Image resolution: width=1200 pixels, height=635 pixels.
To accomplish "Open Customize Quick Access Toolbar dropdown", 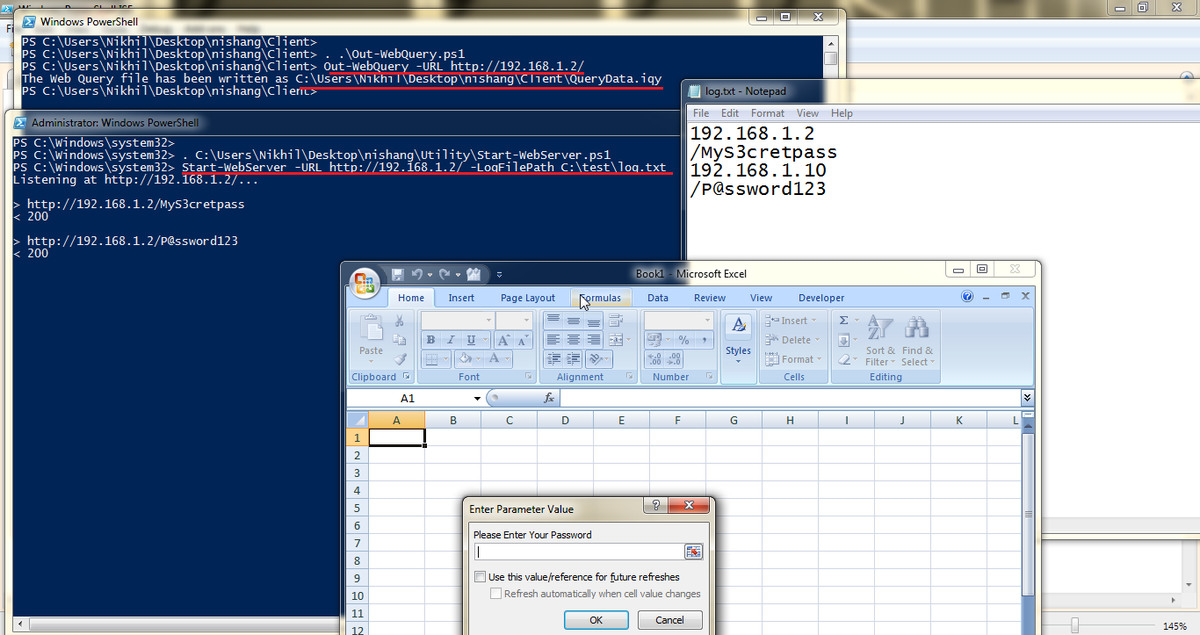I will tap(499, 273).
